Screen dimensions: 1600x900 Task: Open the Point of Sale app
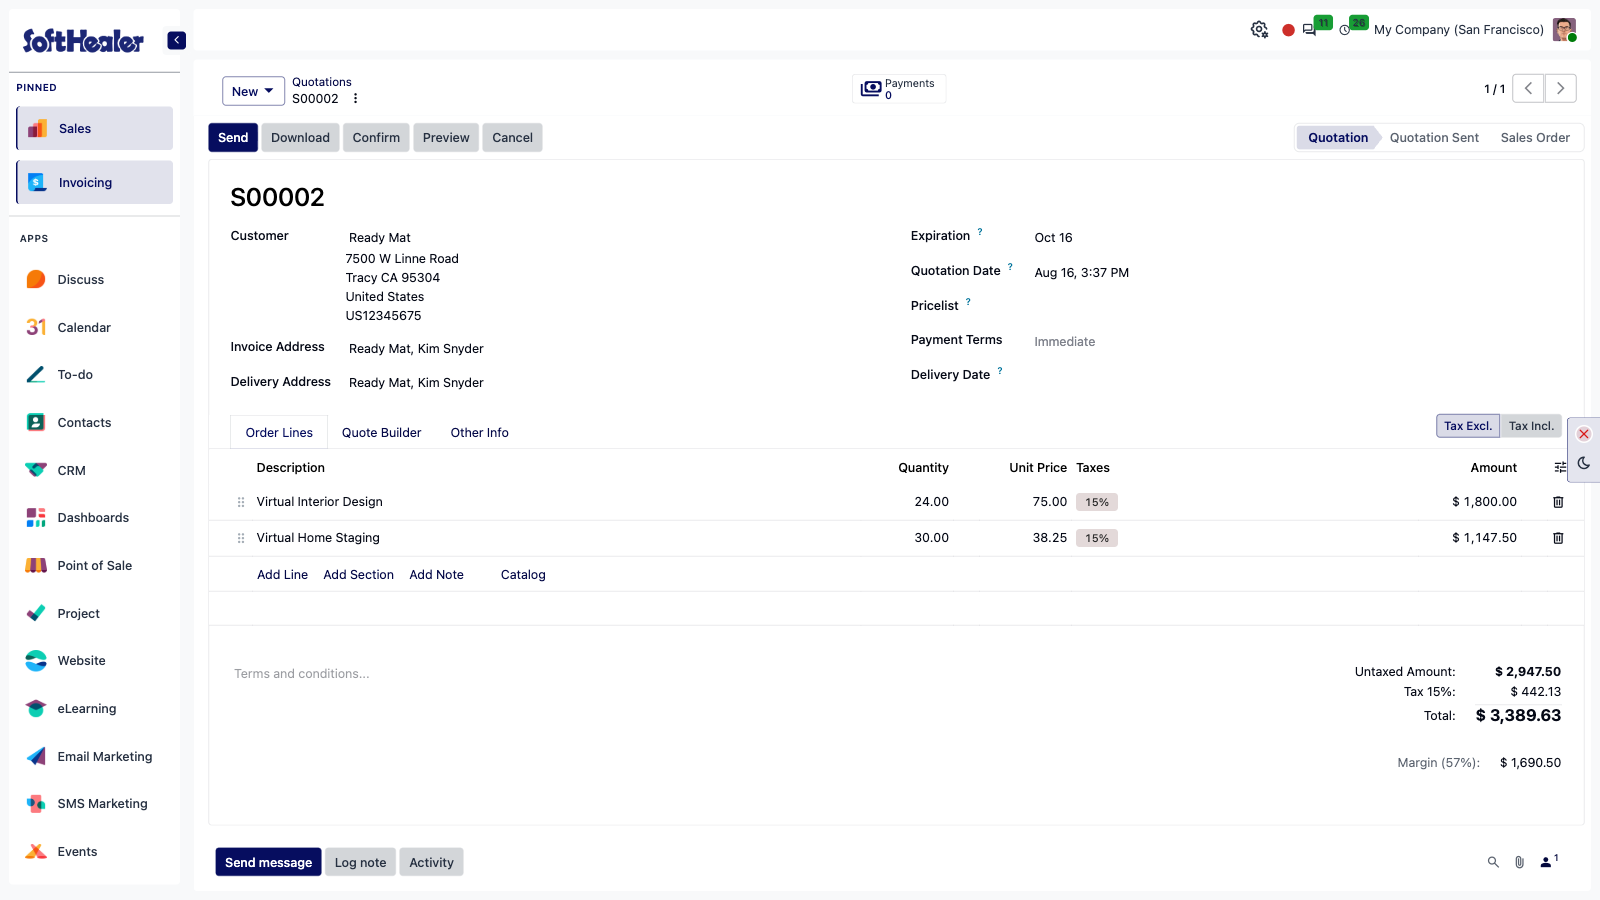(95, 565)
